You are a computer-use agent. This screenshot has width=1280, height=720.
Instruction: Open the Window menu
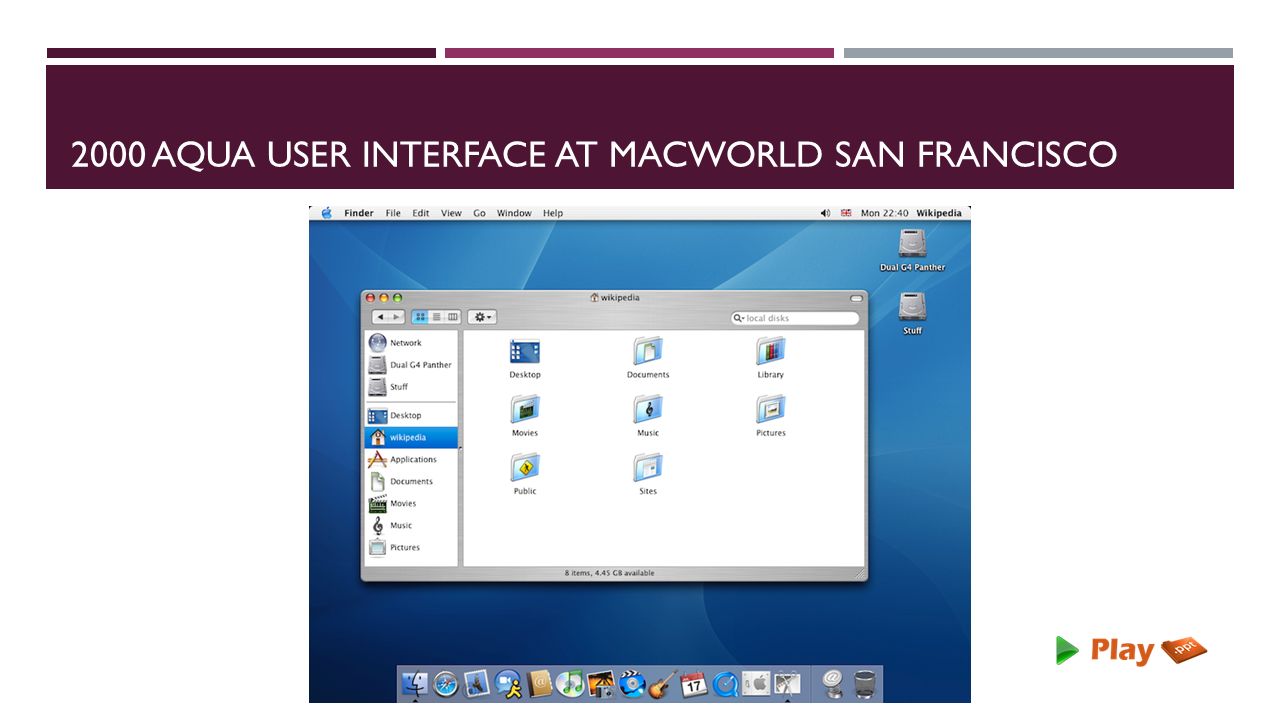click(x=514, y=213)
